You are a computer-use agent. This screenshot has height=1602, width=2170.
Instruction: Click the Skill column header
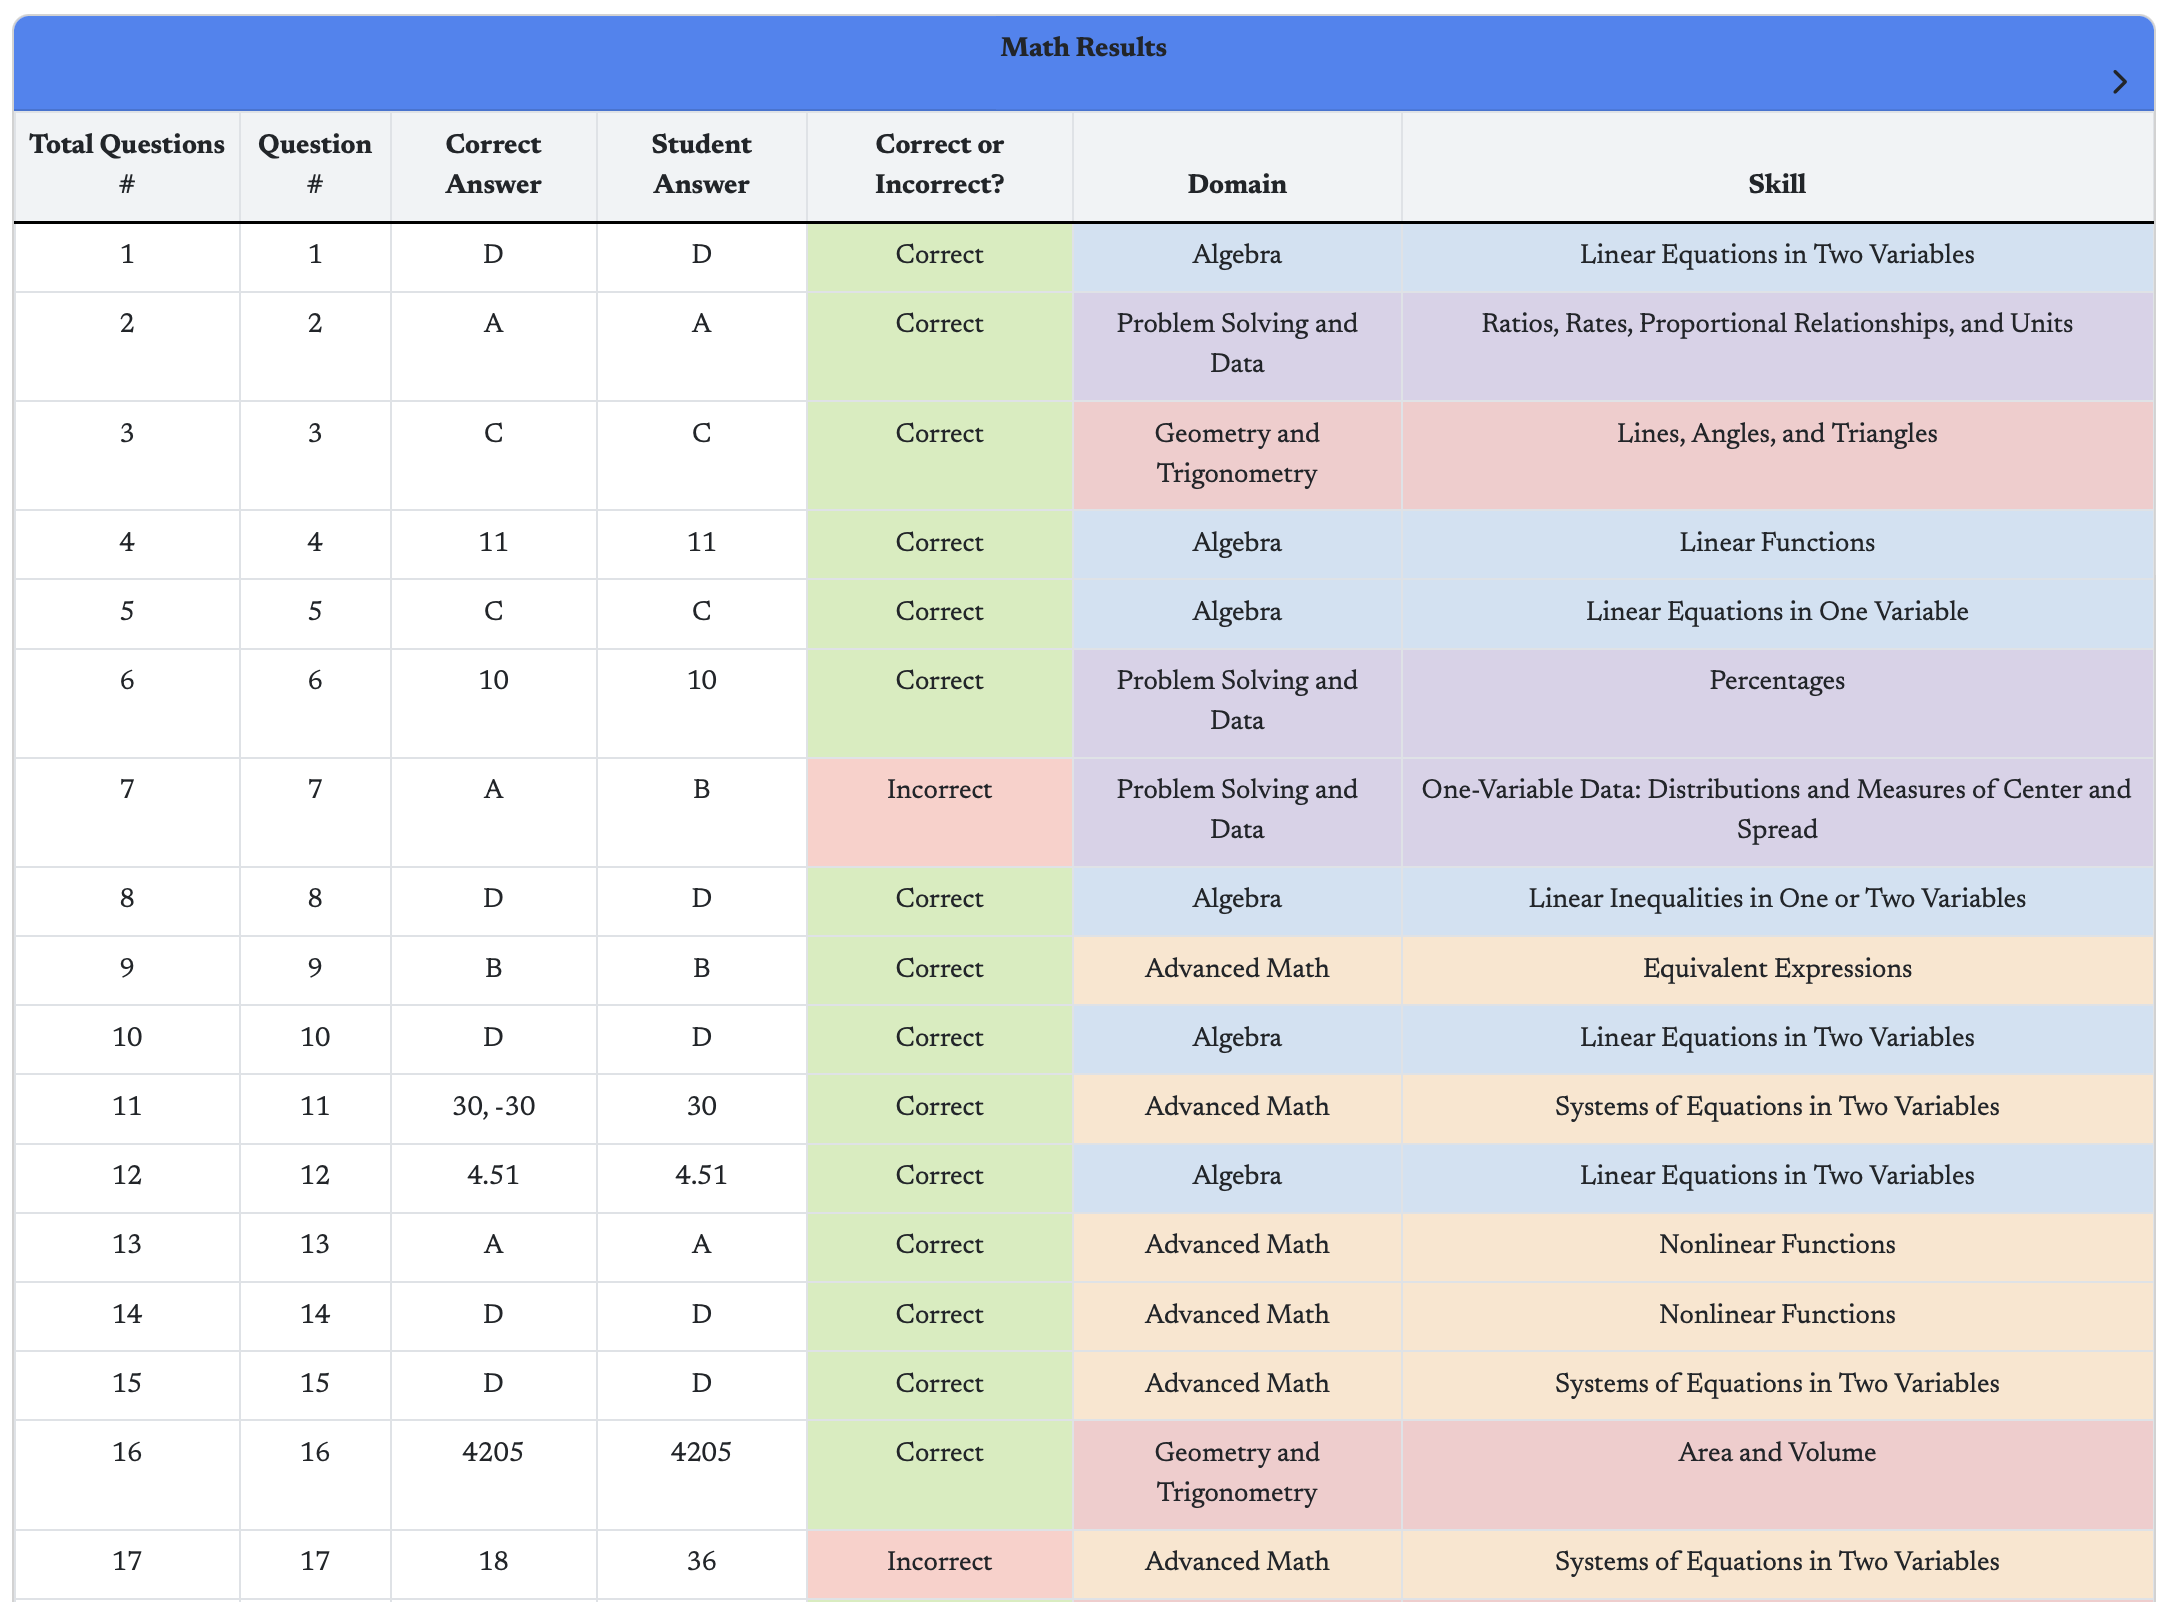click(x=1776, y=184)
